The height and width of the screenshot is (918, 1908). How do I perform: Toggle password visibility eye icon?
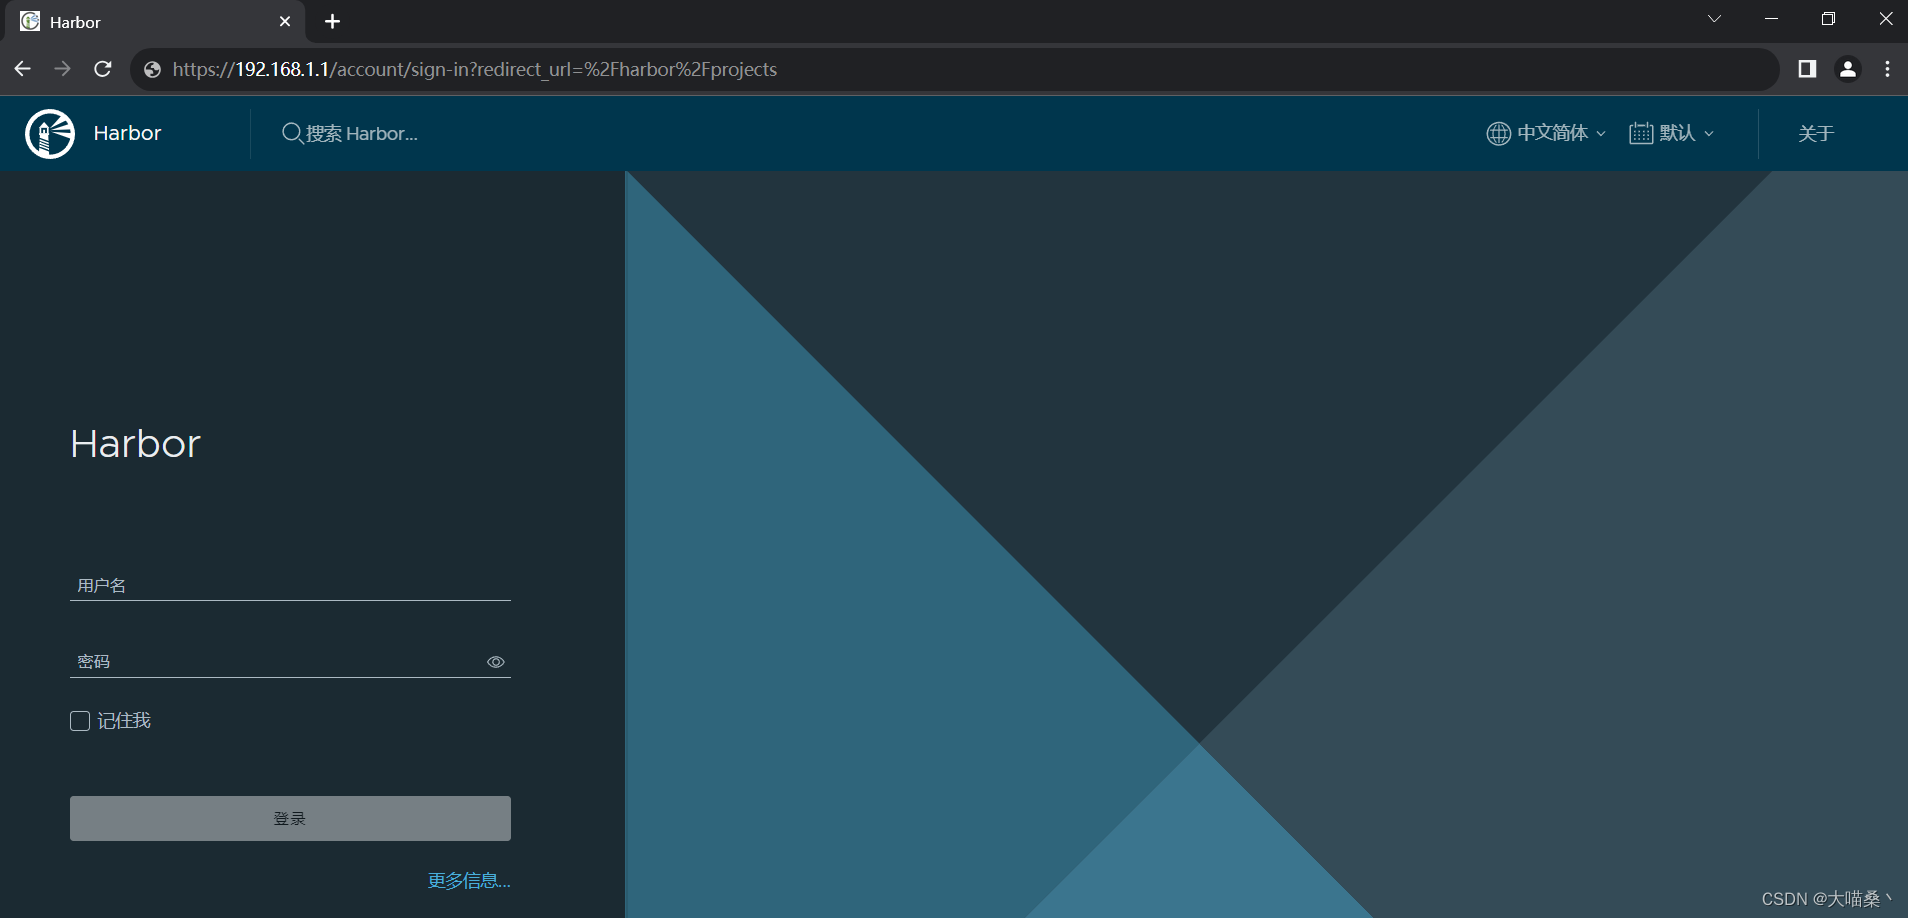click(496, 662)
